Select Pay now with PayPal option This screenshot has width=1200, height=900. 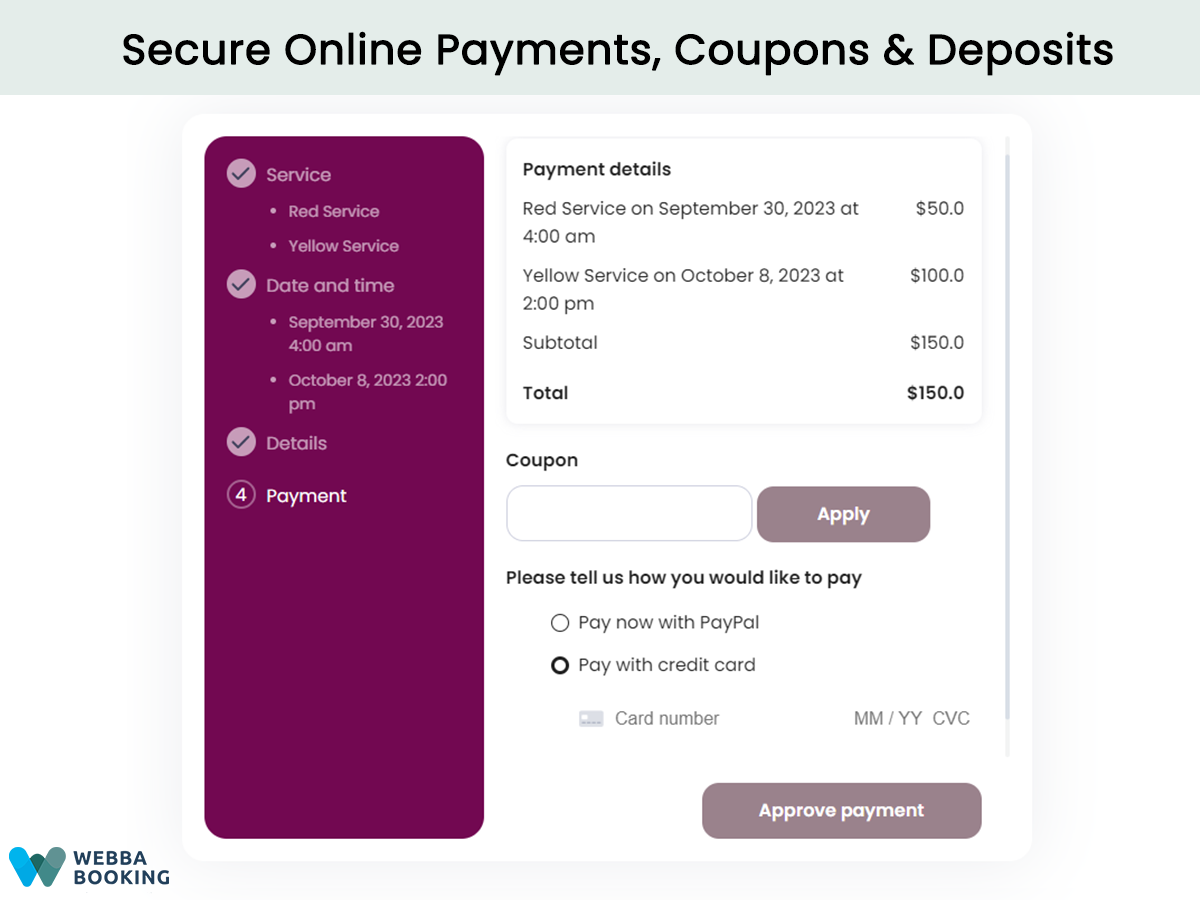click(560, 623)
